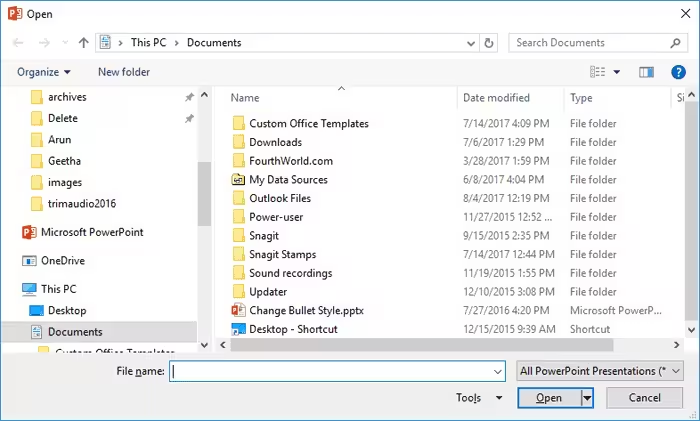Viewport: 700px width, 421px height.
Task: Open the Organize menu
Action: click(x=43, y=72)
